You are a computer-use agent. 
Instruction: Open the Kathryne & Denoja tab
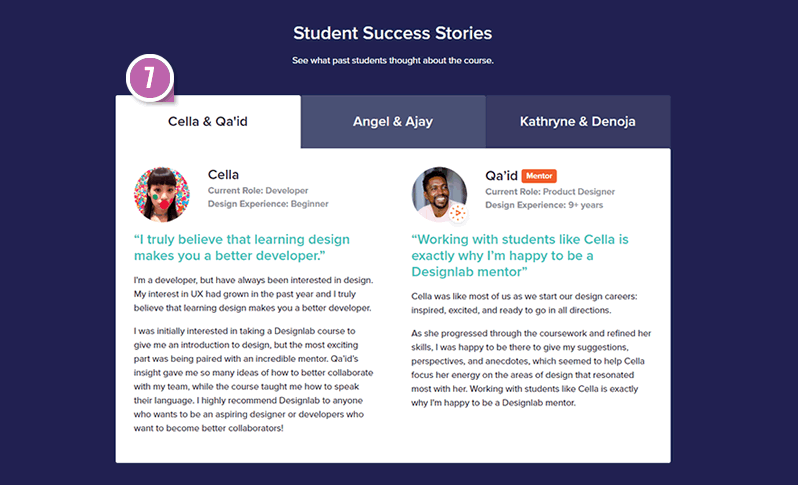tap(578, 122)
